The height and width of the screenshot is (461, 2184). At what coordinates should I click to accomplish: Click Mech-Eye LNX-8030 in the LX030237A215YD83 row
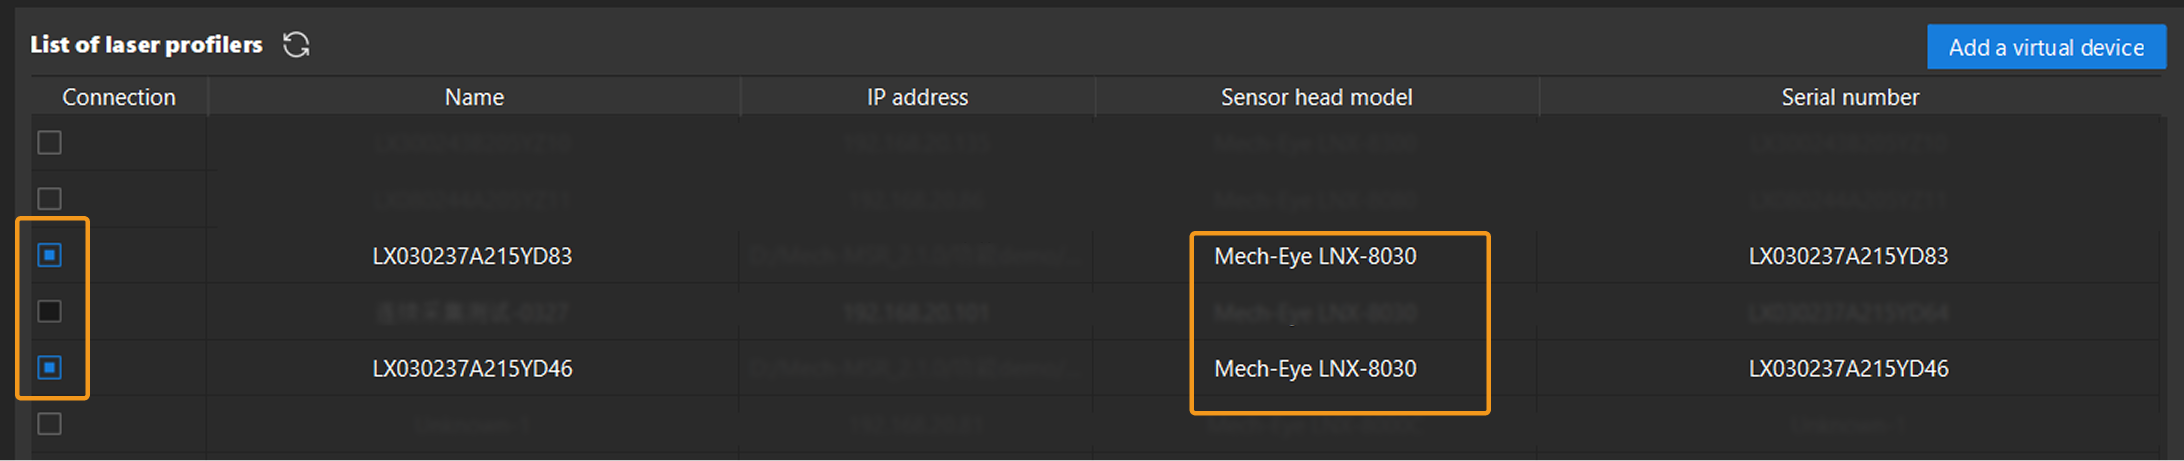point(1315,256)
